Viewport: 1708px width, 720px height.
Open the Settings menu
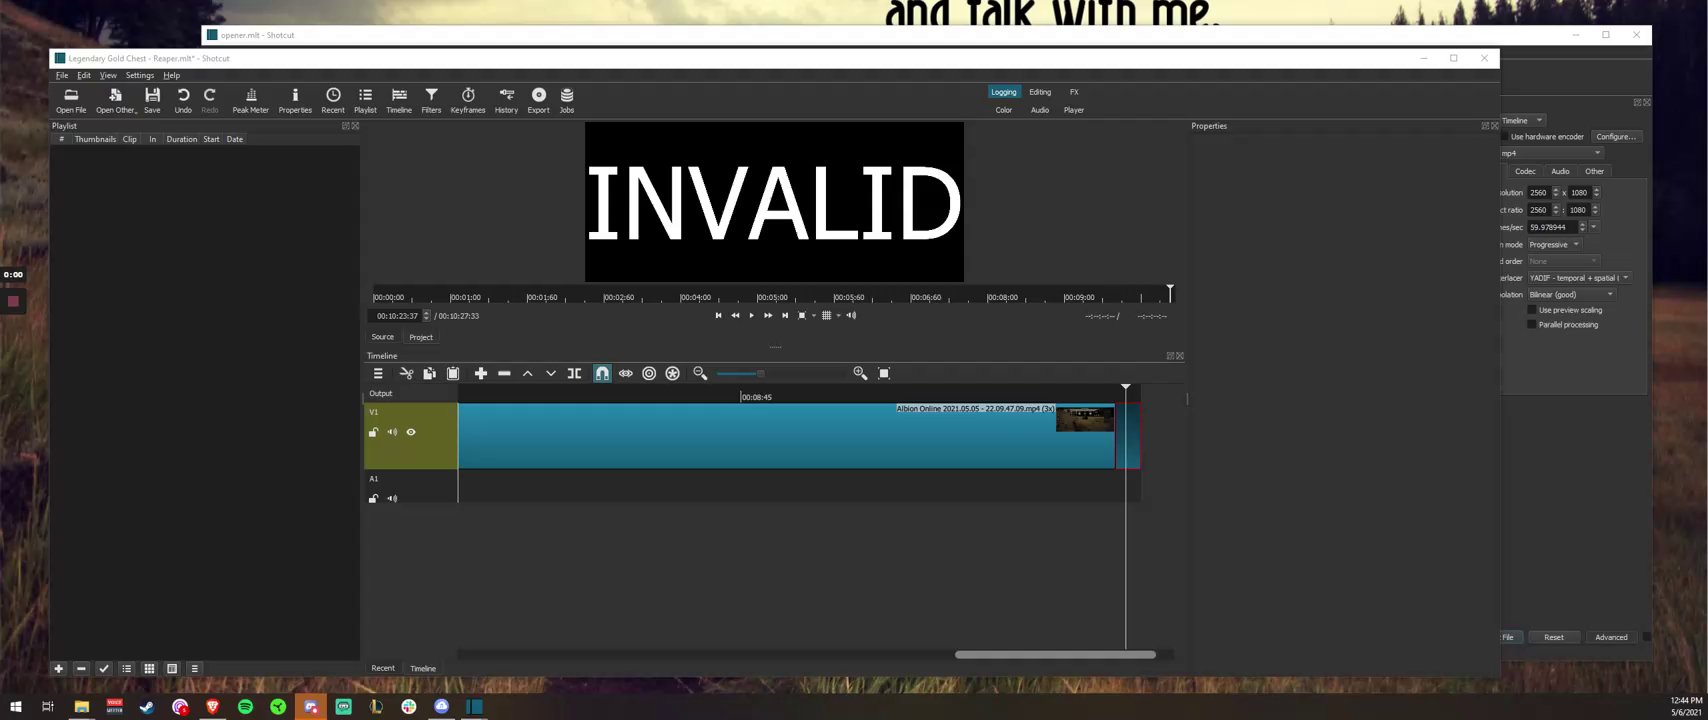pos(140,76)
